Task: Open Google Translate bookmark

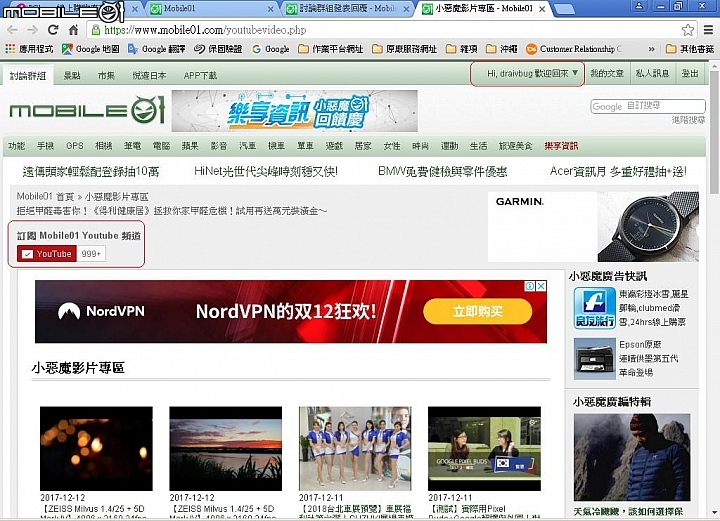Action: click(x=157, y=49)
